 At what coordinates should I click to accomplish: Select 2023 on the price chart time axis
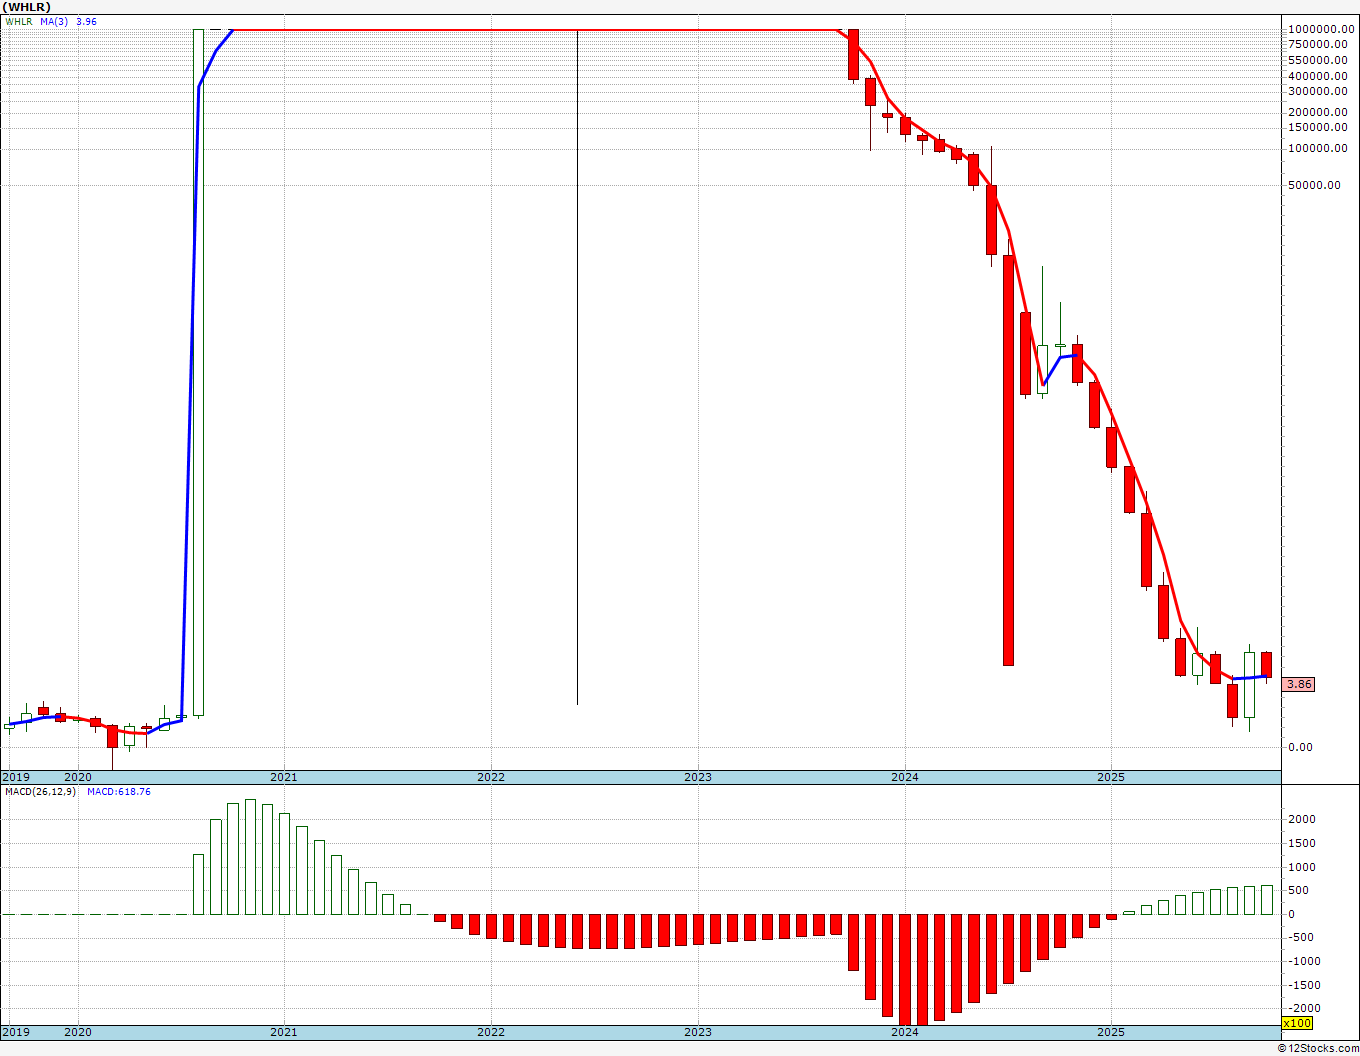pos(698,777)
